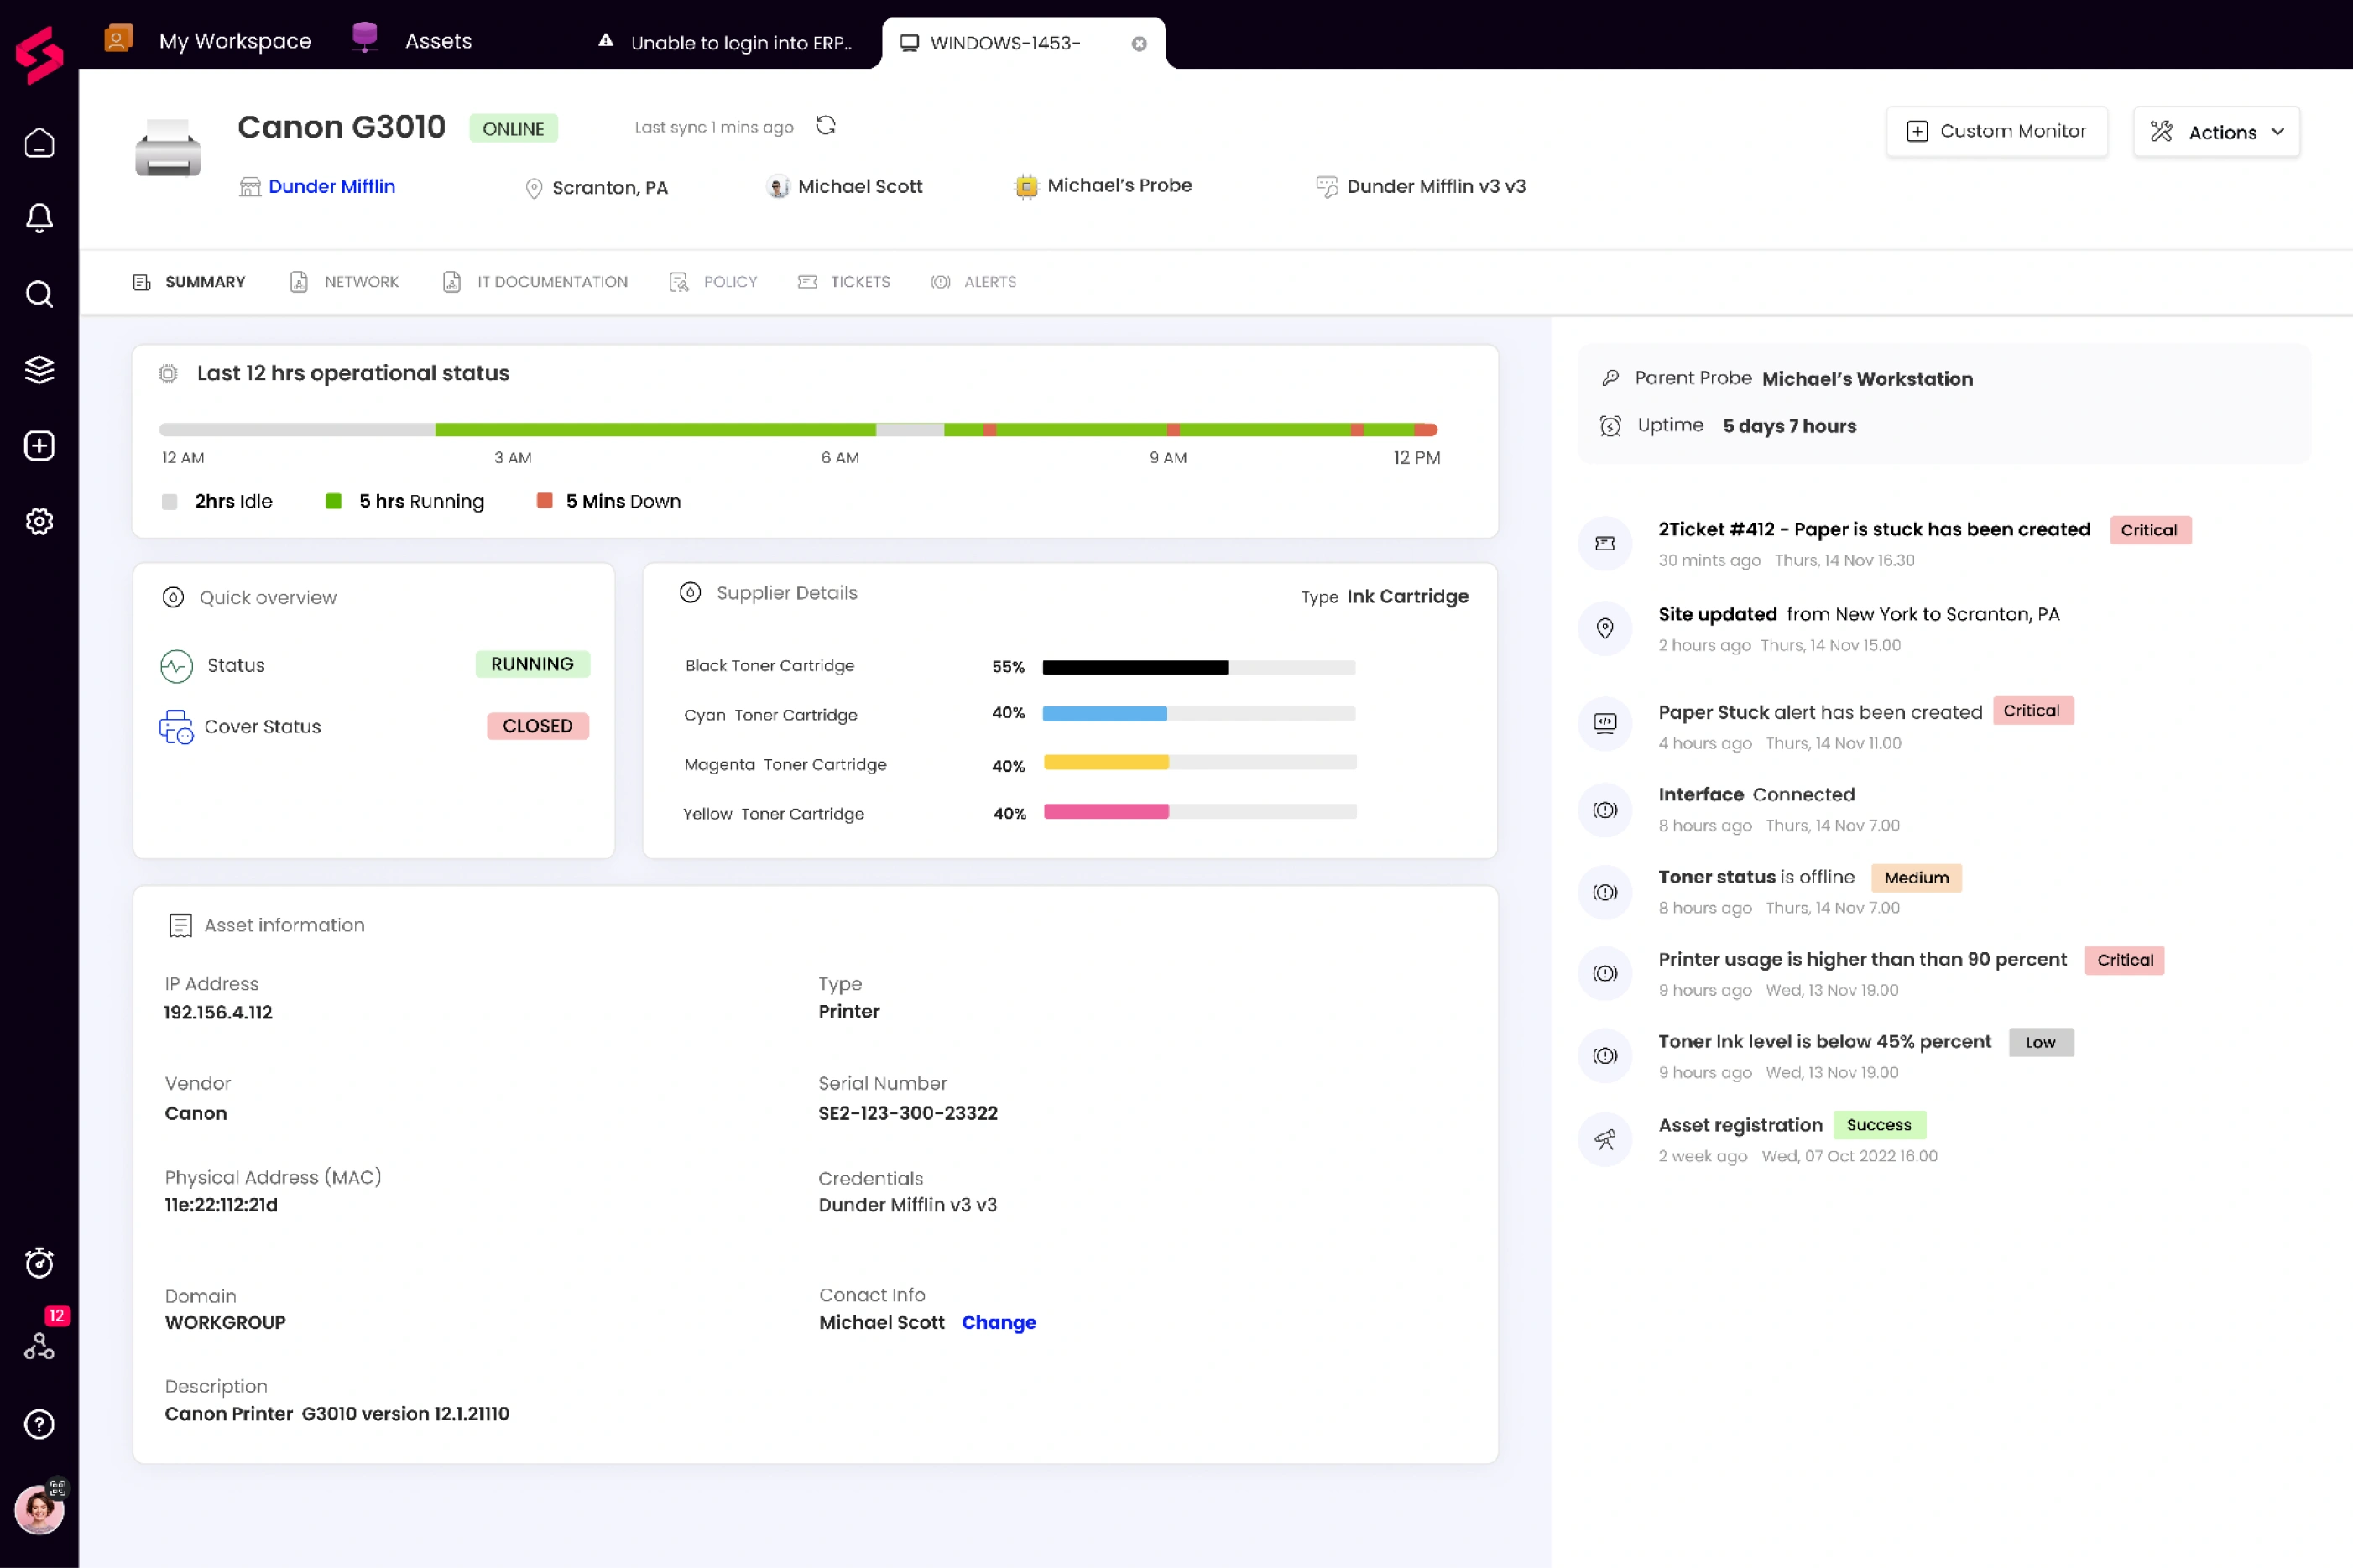Screen dimensions: 2353x1568
Task: Close the WINDOWS-1453 tab
Action: click(1139, 43)
